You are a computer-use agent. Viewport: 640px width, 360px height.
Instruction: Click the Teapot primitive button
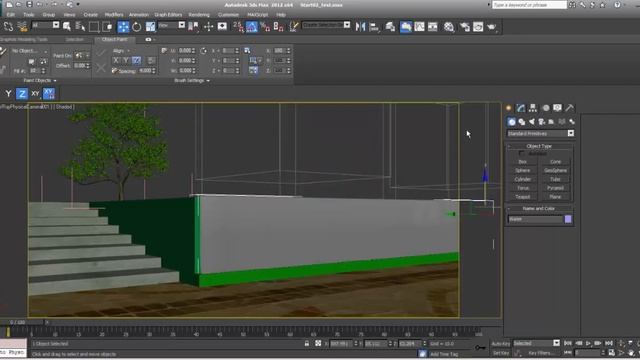(x=522, y=197)
